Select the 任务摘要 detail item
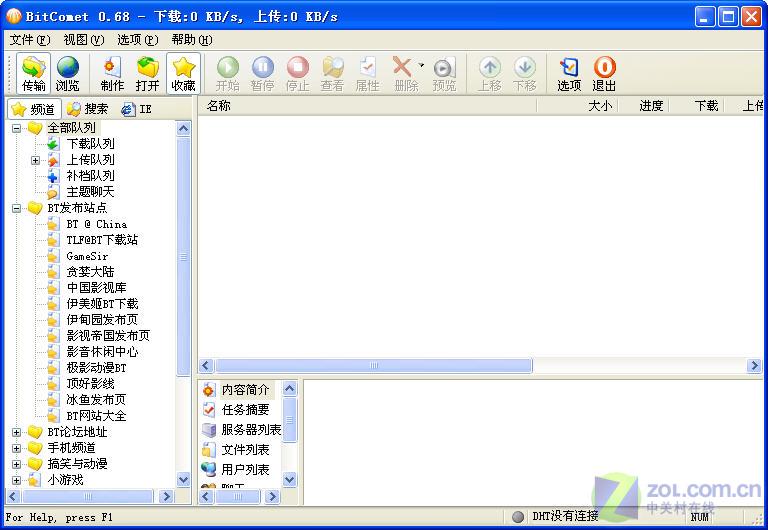Image resolution: width=768 pixels, height=530 pixels. [245, 410]
